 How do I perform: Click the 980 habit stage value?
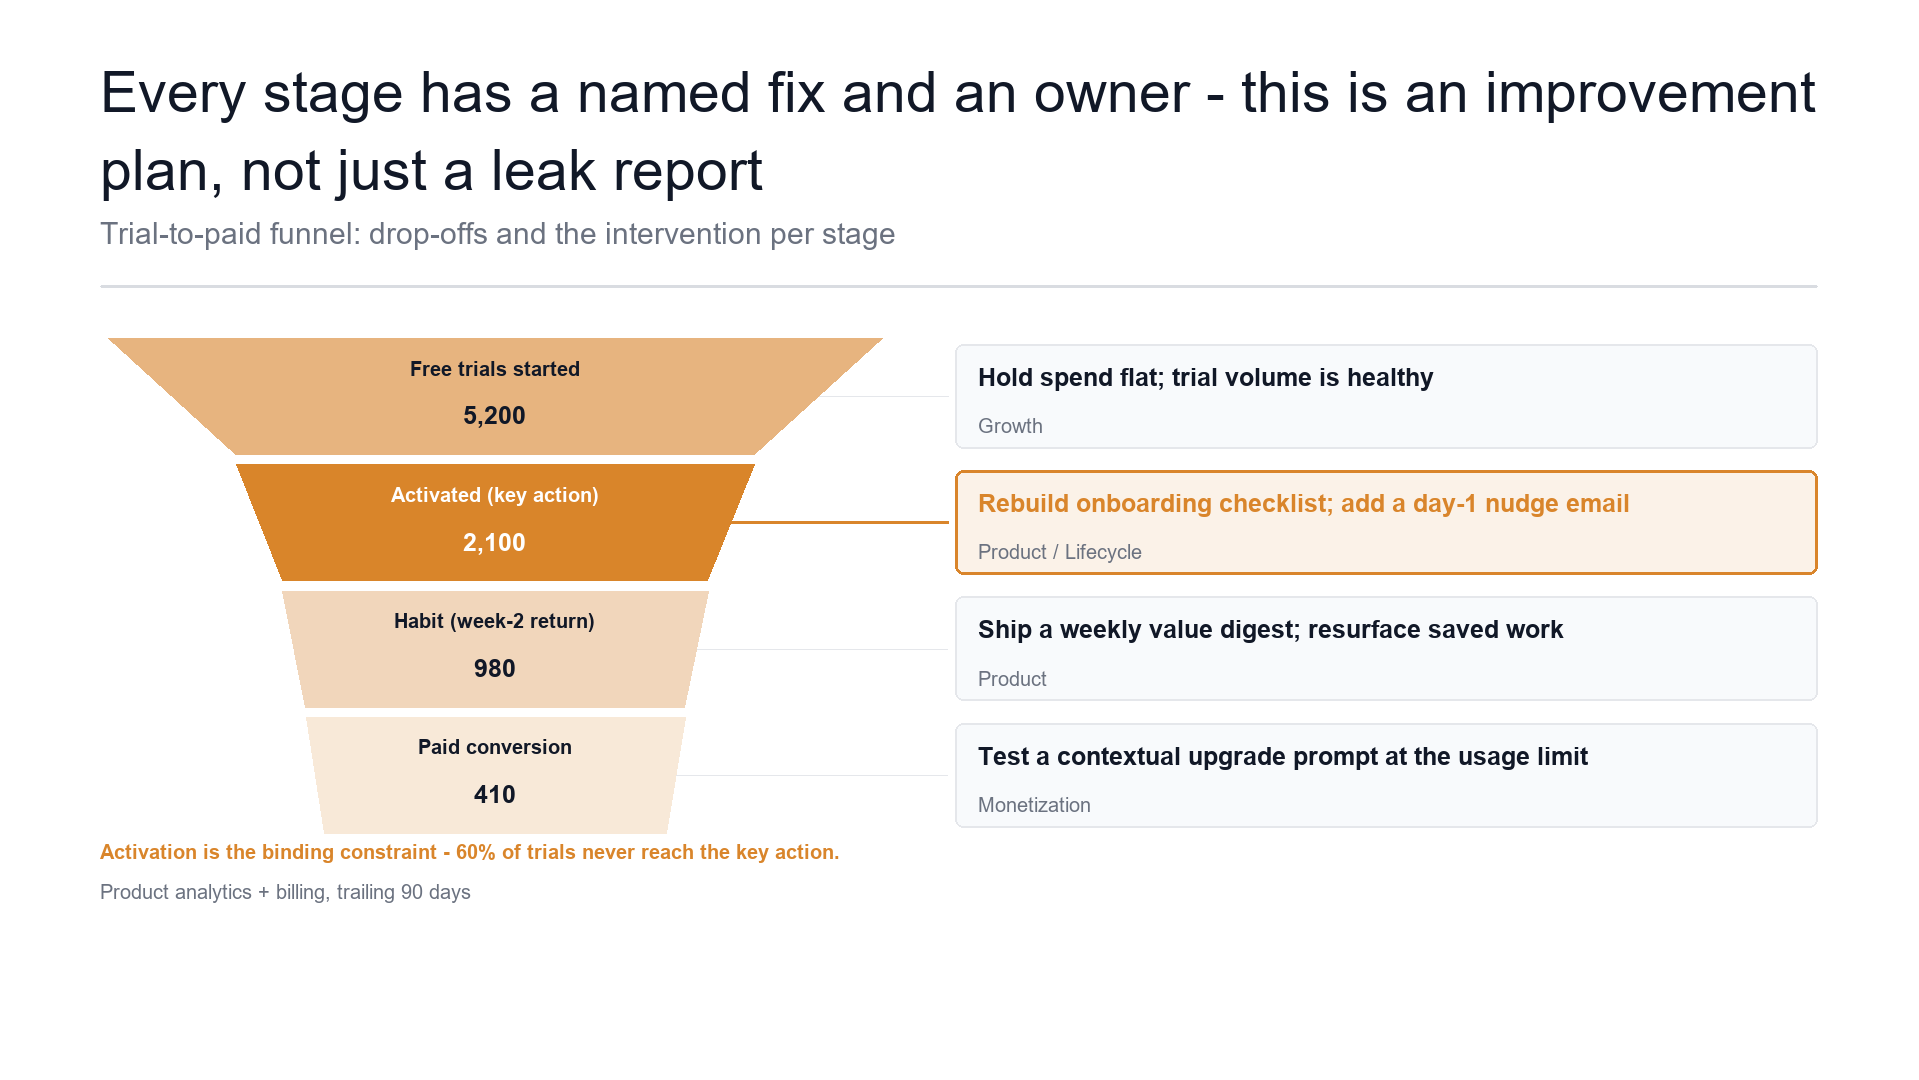tap(494, 669)
